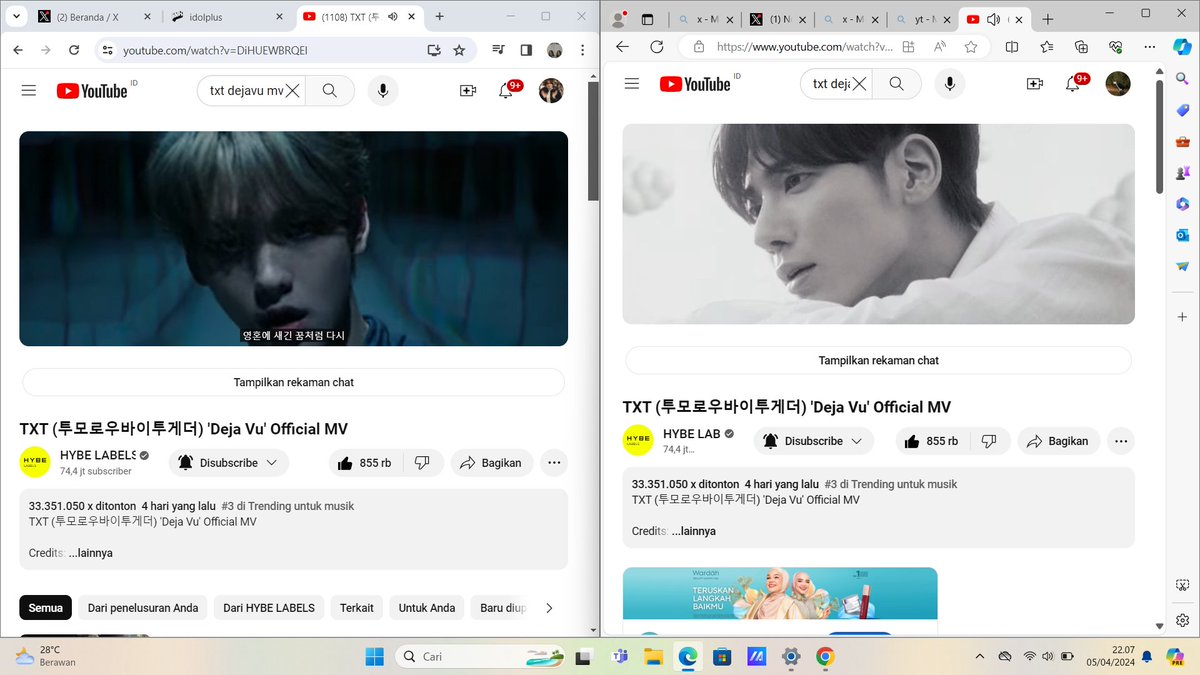
Task: Open HYBE LABELS channel name in Chrome
Action: click(x=98, y=455)
